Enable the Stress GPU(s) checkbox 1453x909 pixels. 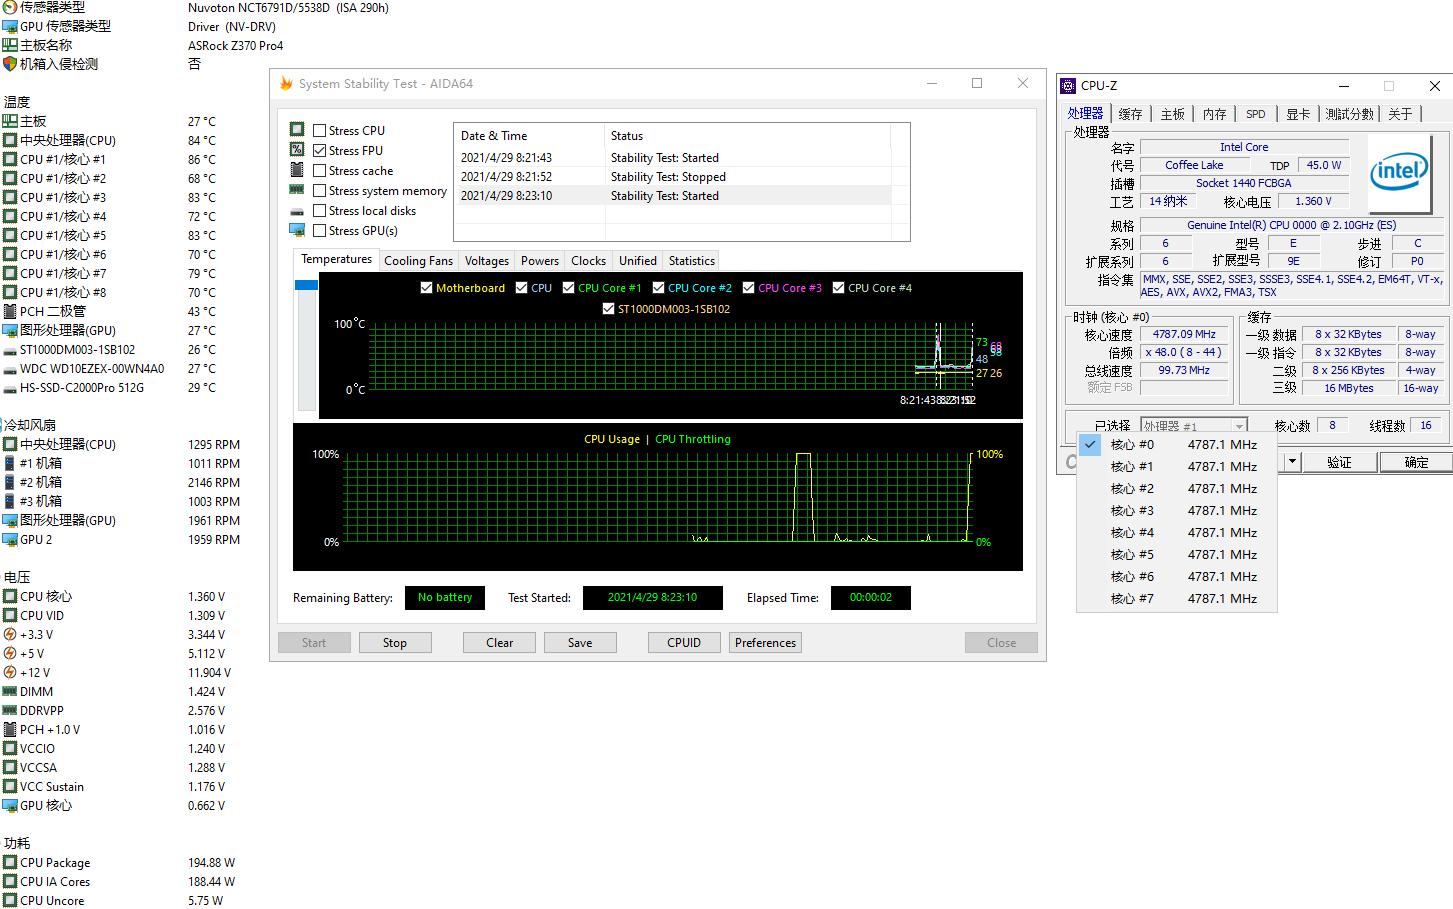click(x=318, y=230)
